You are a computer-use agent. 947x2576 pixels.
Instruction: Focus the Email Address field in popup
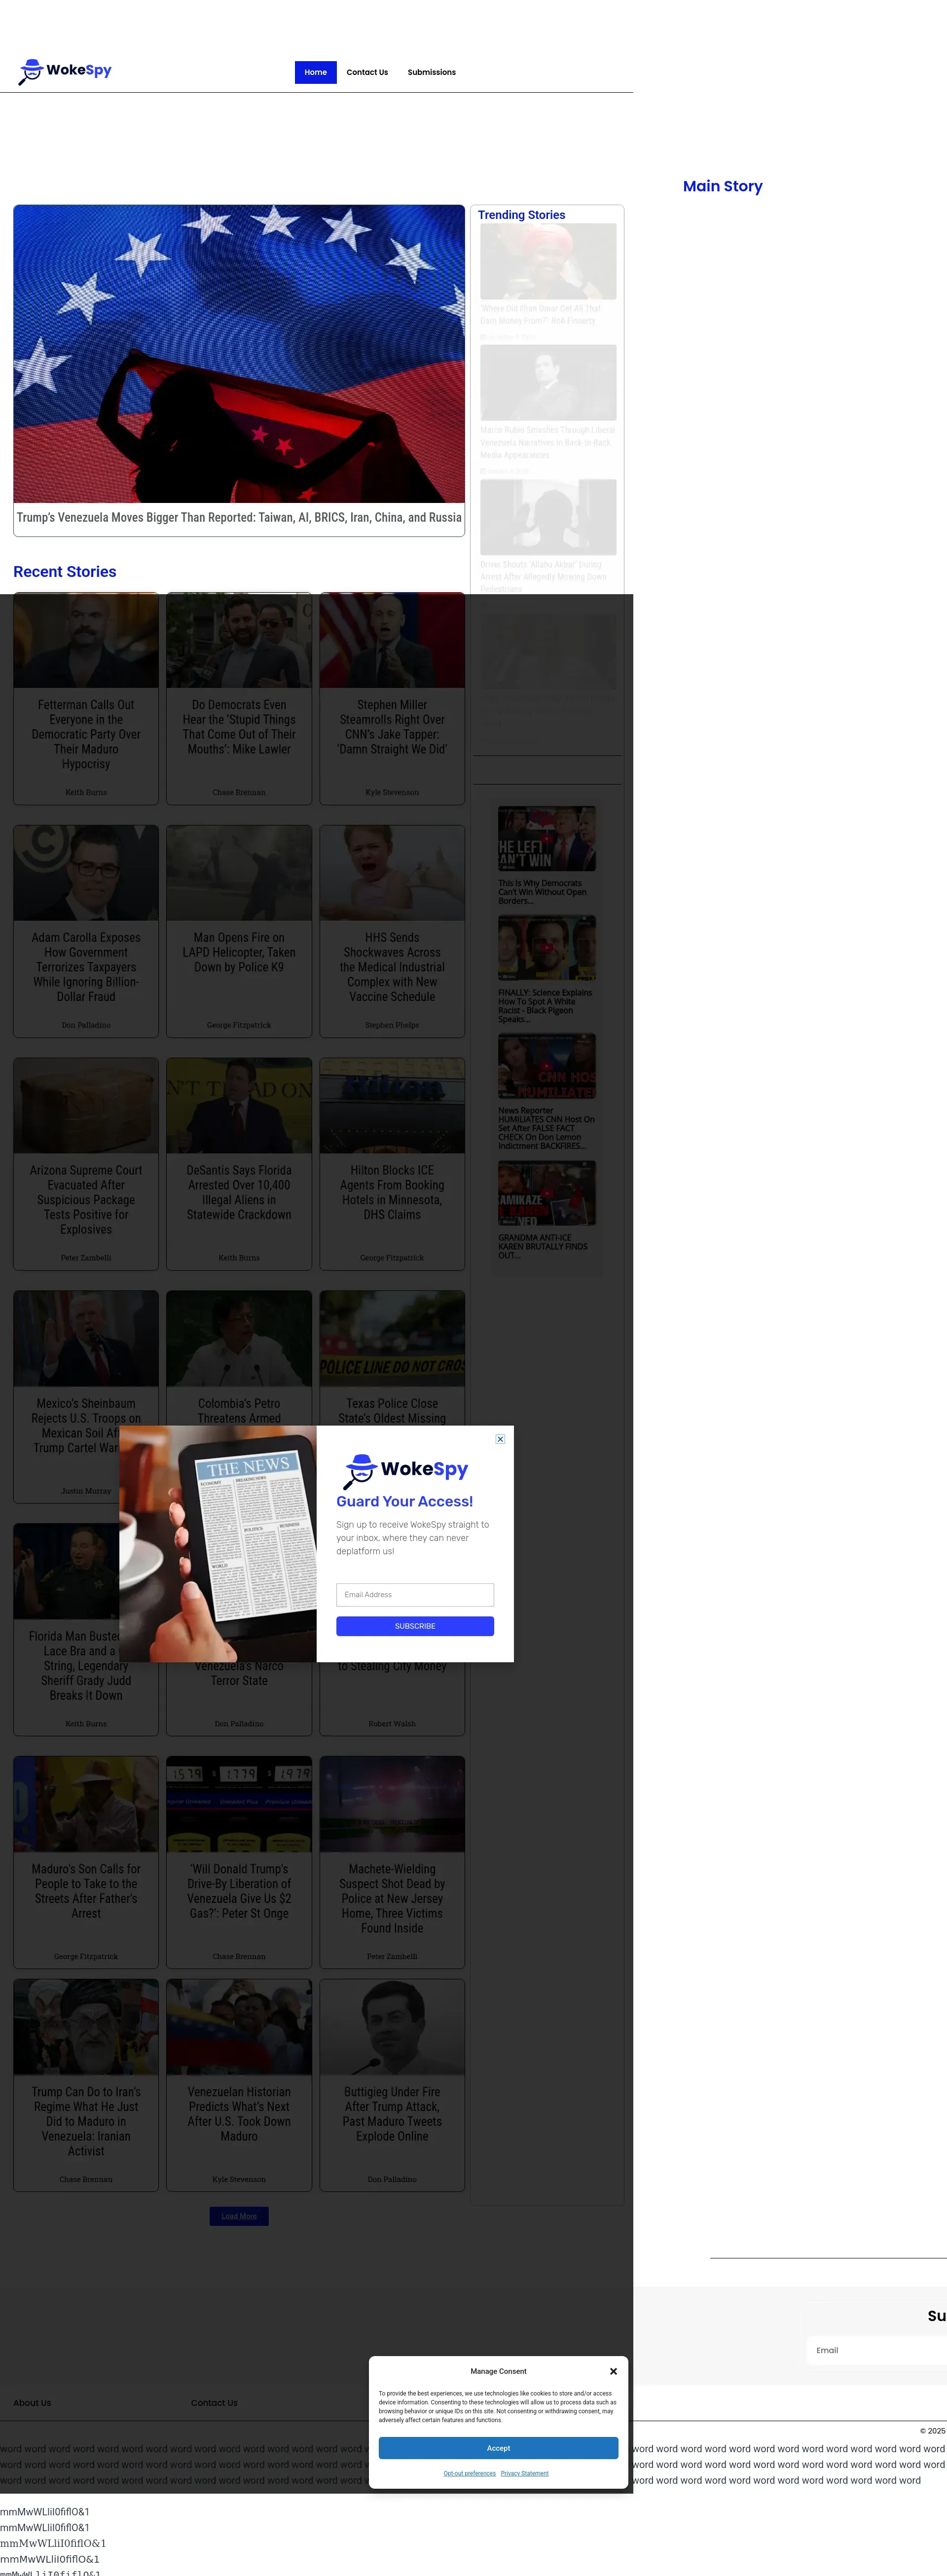[415, 1594]
